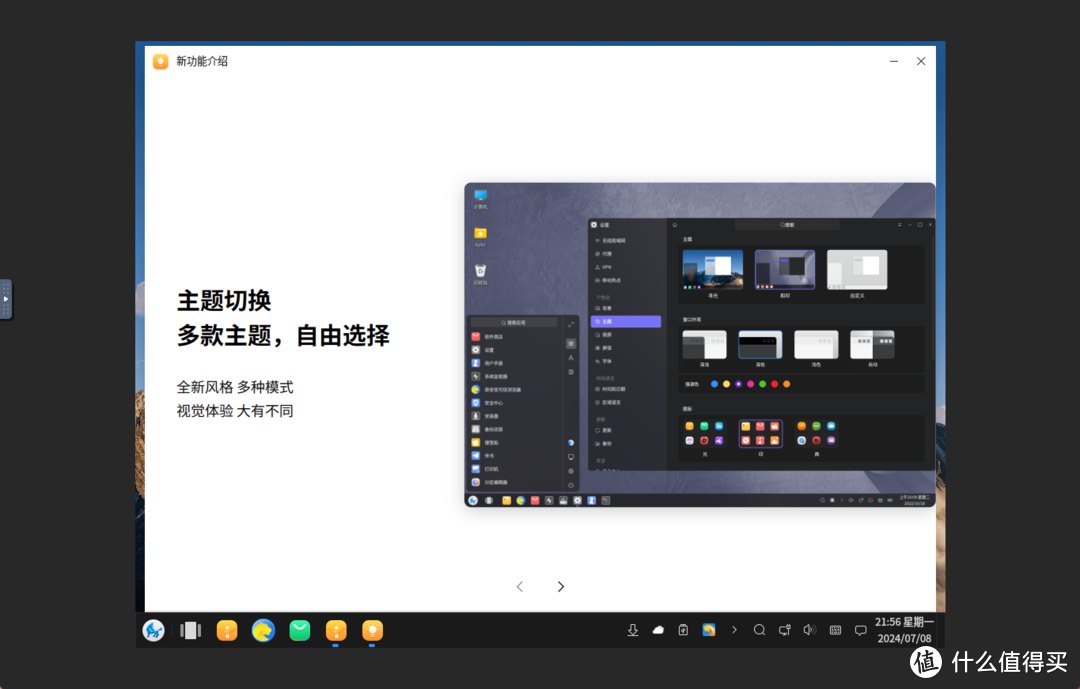Open the onscreen keyboard tray icon
This screenshot has width=1080, height=689.
[836, 630]
